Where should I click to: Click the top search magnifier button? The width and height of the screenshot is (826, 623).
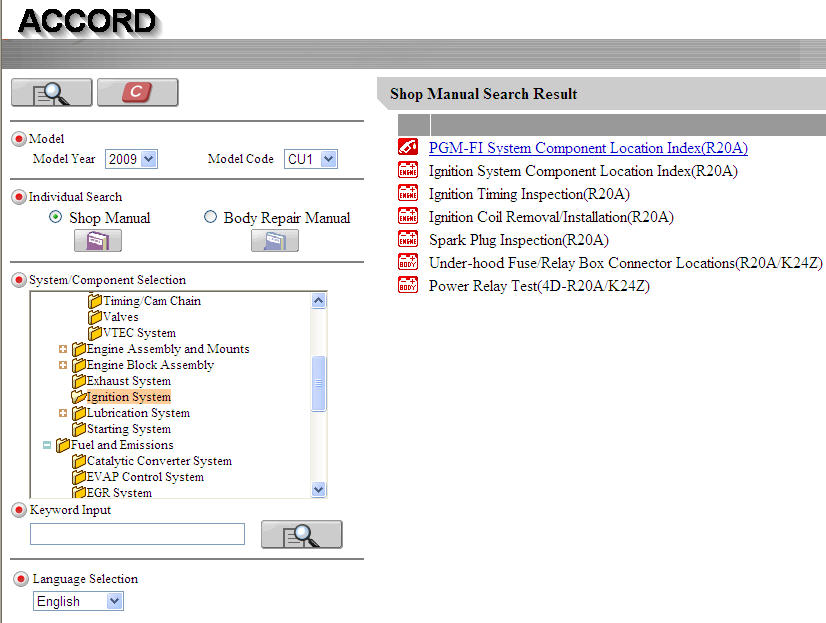click(x=52, y=93)
